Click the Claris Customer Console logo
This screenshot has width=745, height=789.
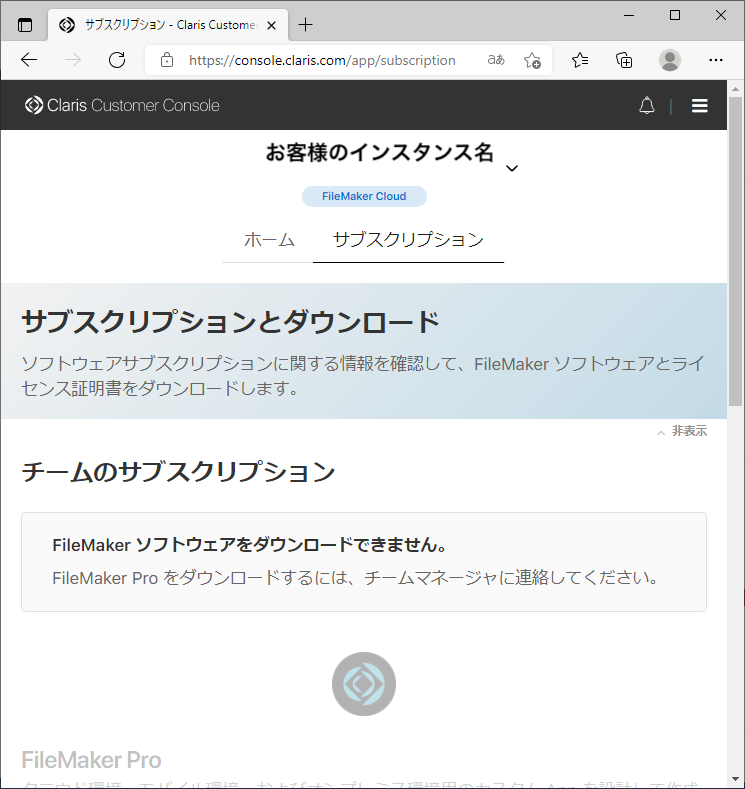122,105
